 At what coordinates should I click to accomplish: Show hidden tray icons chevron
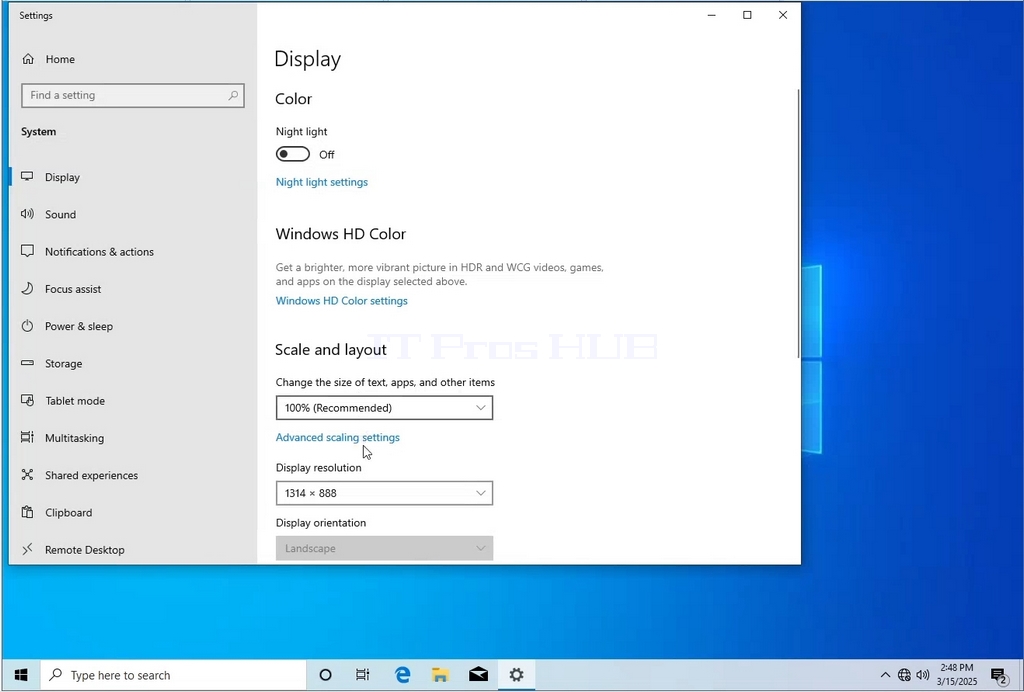(x=885, y=675)
